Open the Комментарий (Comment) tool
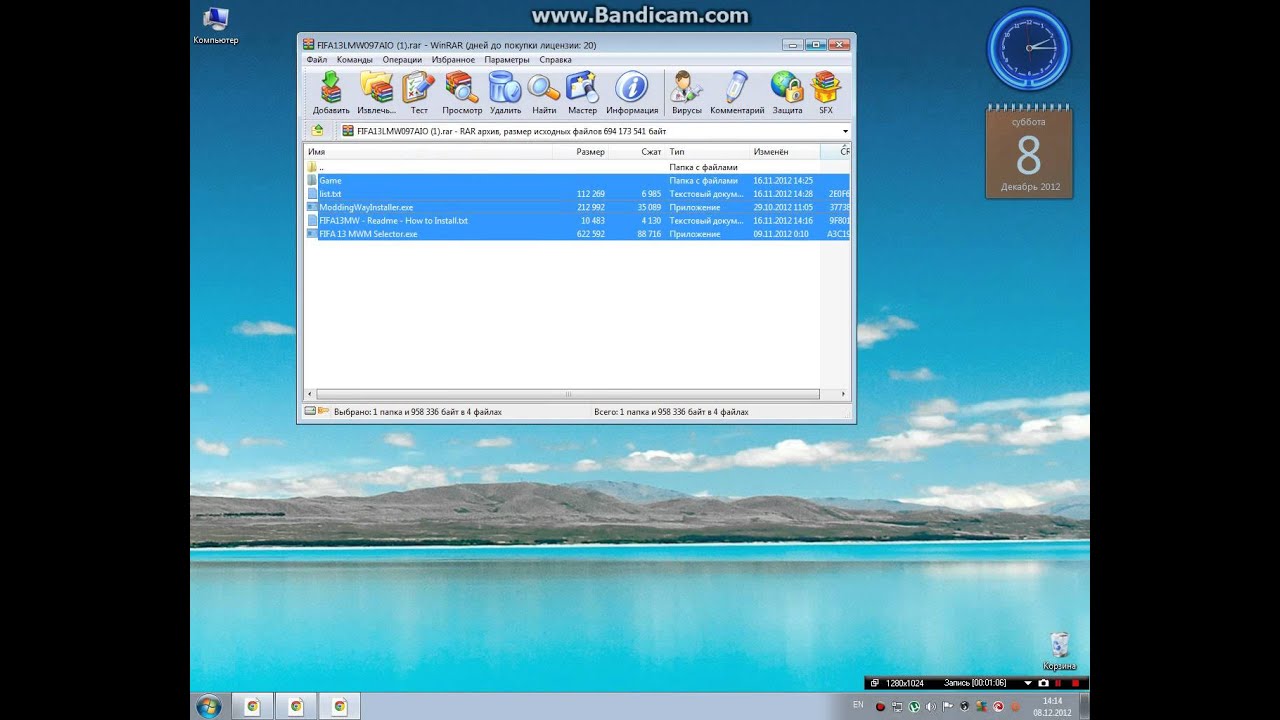 [737, 93]
